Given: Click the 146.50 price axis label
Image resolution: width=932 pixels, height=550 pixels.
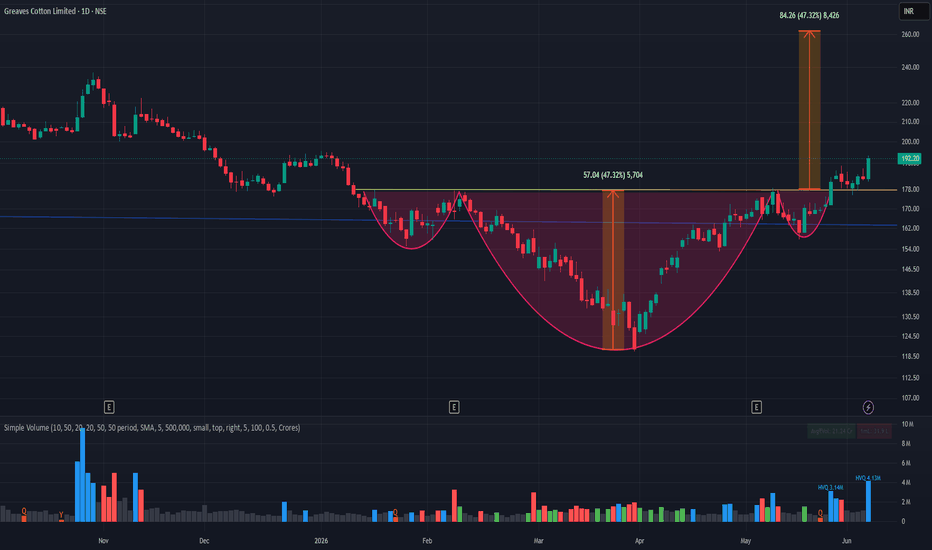Looking at the screenshot, I should click(910, 269).
